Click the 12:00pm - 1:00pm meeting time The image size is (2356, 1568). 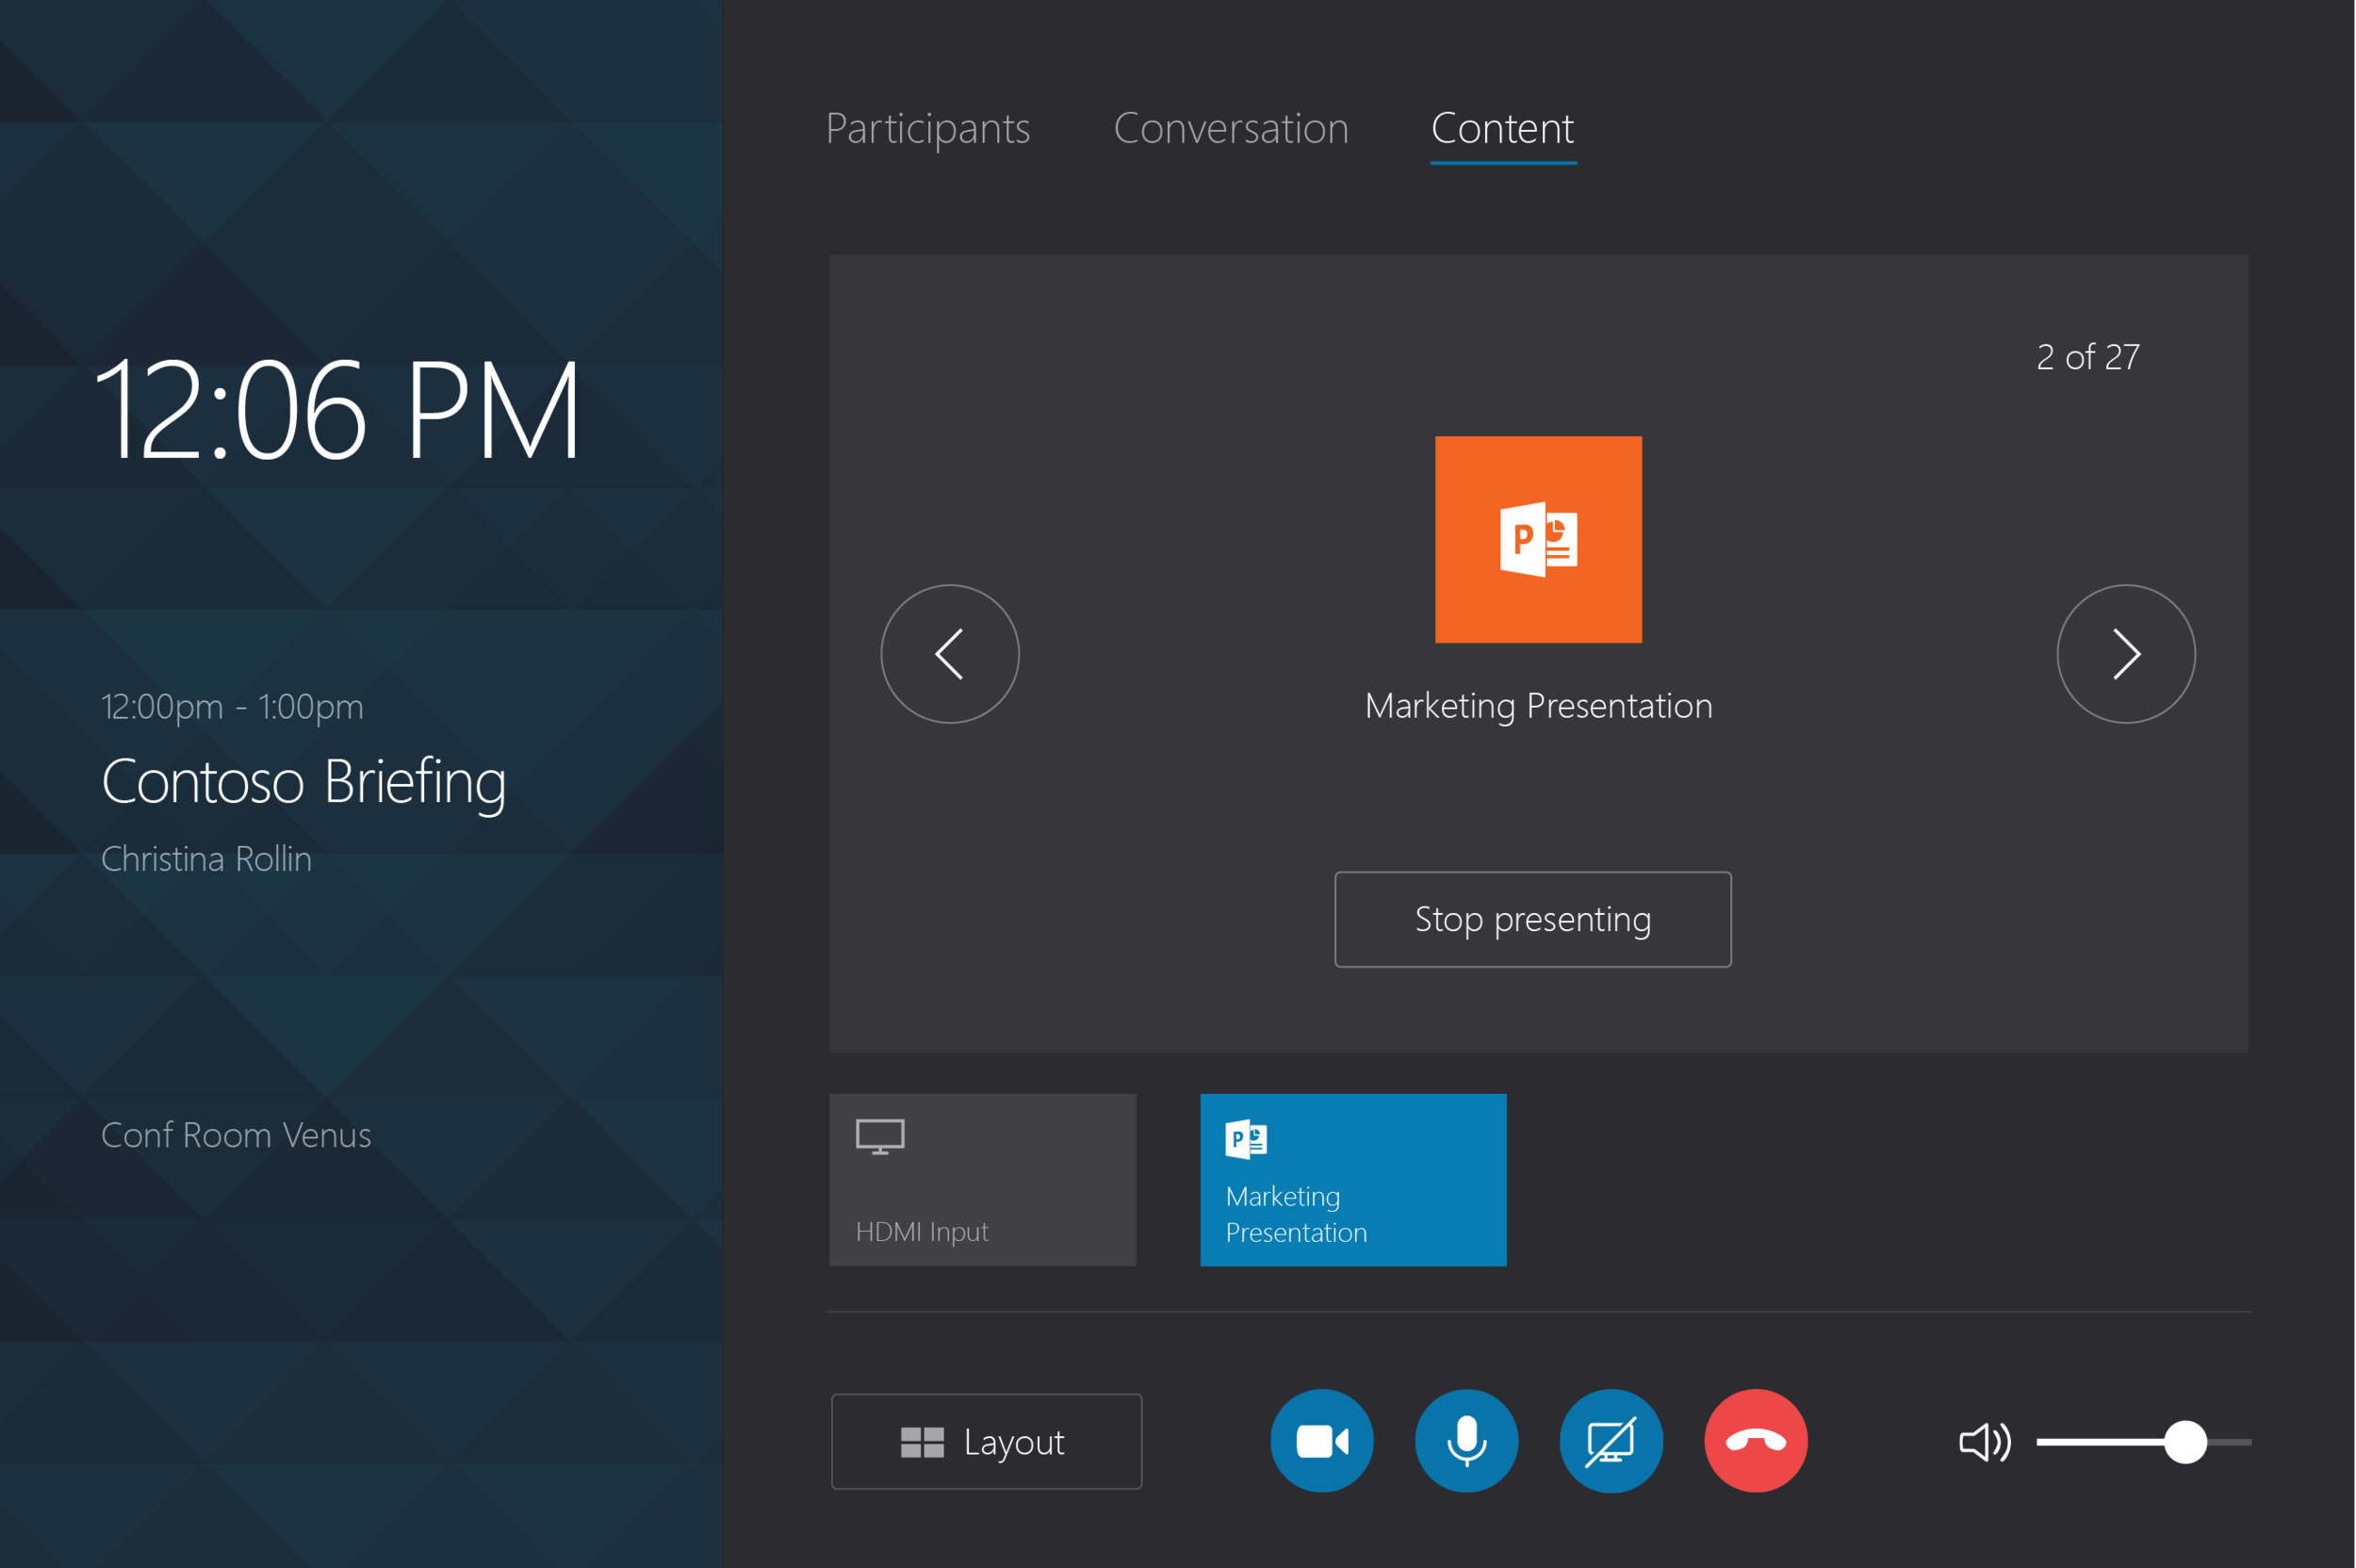pos(232,707)
